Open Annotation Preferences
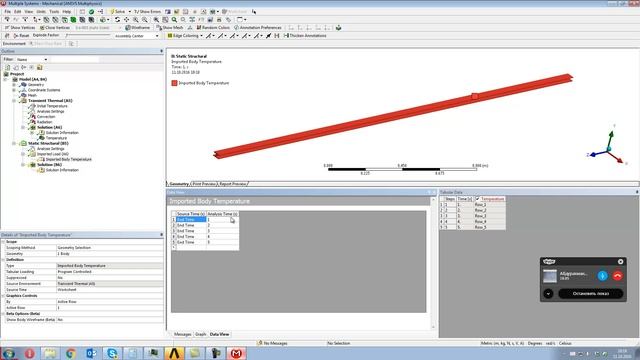Image resolution: width=640 pixels, height=360 pixels. point(258,28)
